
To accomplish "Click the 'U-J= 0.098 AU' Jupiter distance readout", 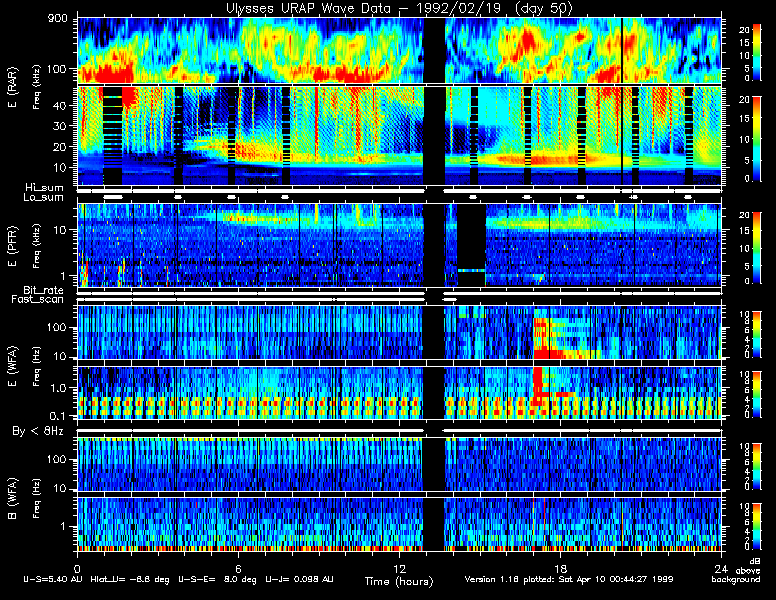I will (299, 579).
